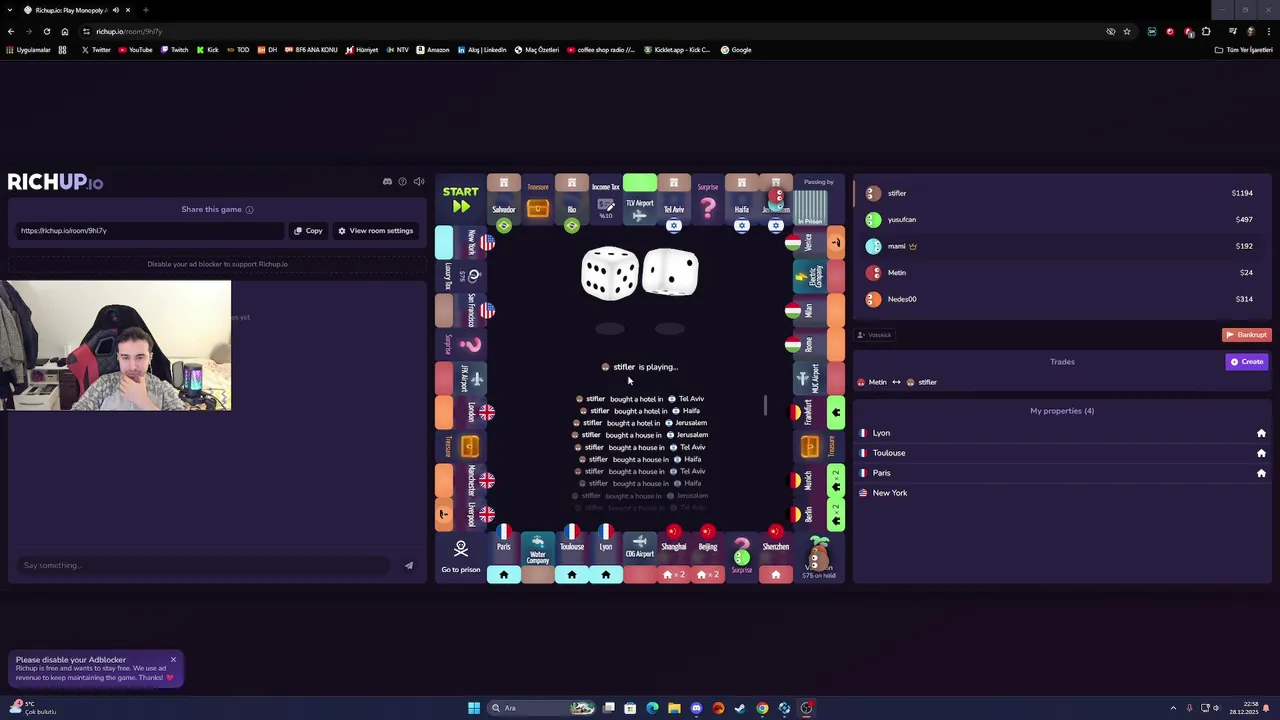Image resolution: width=1280 pixels, height=720 pixels.
Task: Click the Tel Aviv property tile
Action: 674,201
